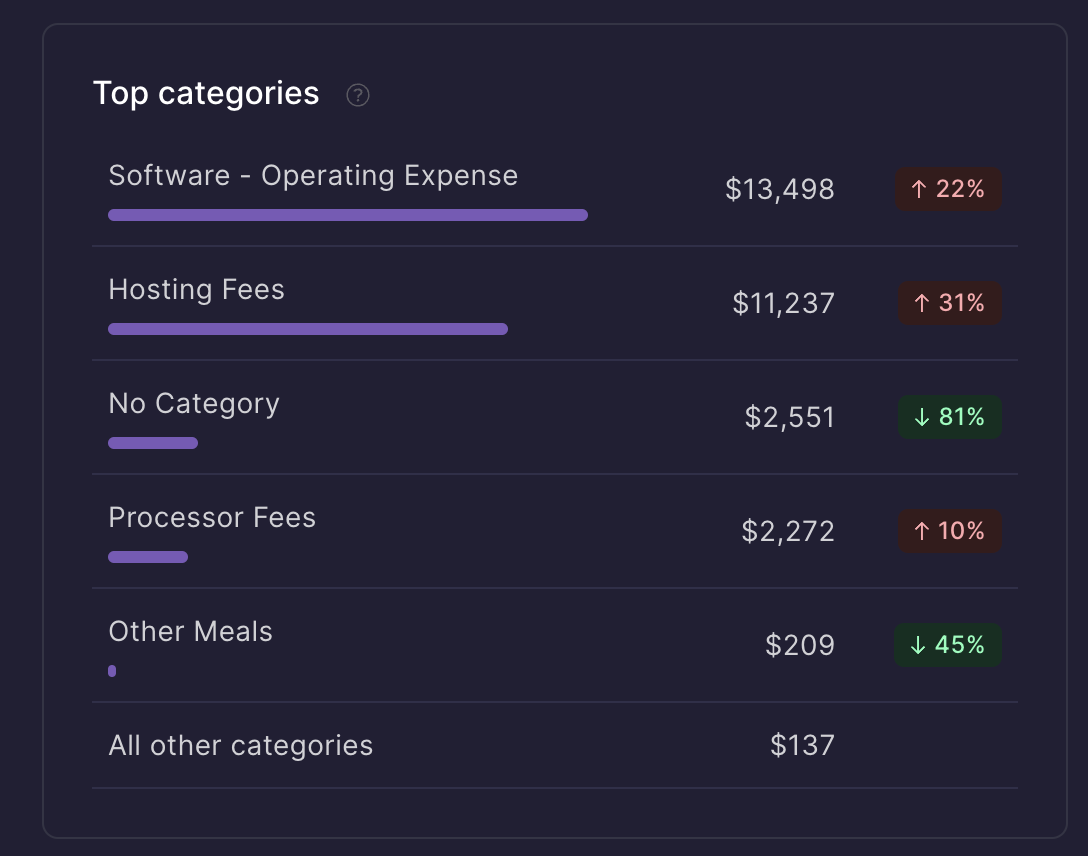Click the No Category row label
The image size is (1088, 856).
[194, 404]
